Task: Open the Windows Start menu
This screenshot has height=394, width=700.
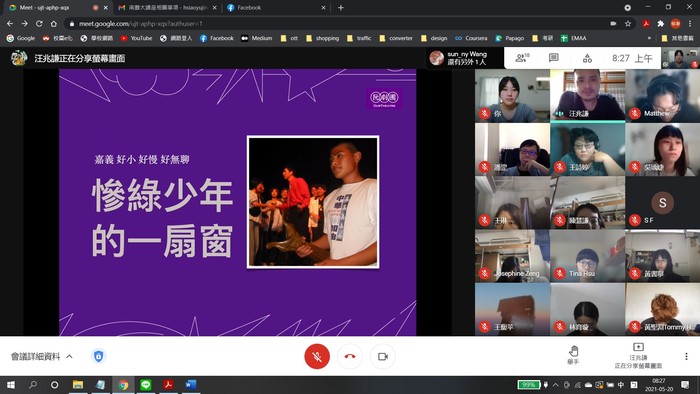Action: (11, 385)
